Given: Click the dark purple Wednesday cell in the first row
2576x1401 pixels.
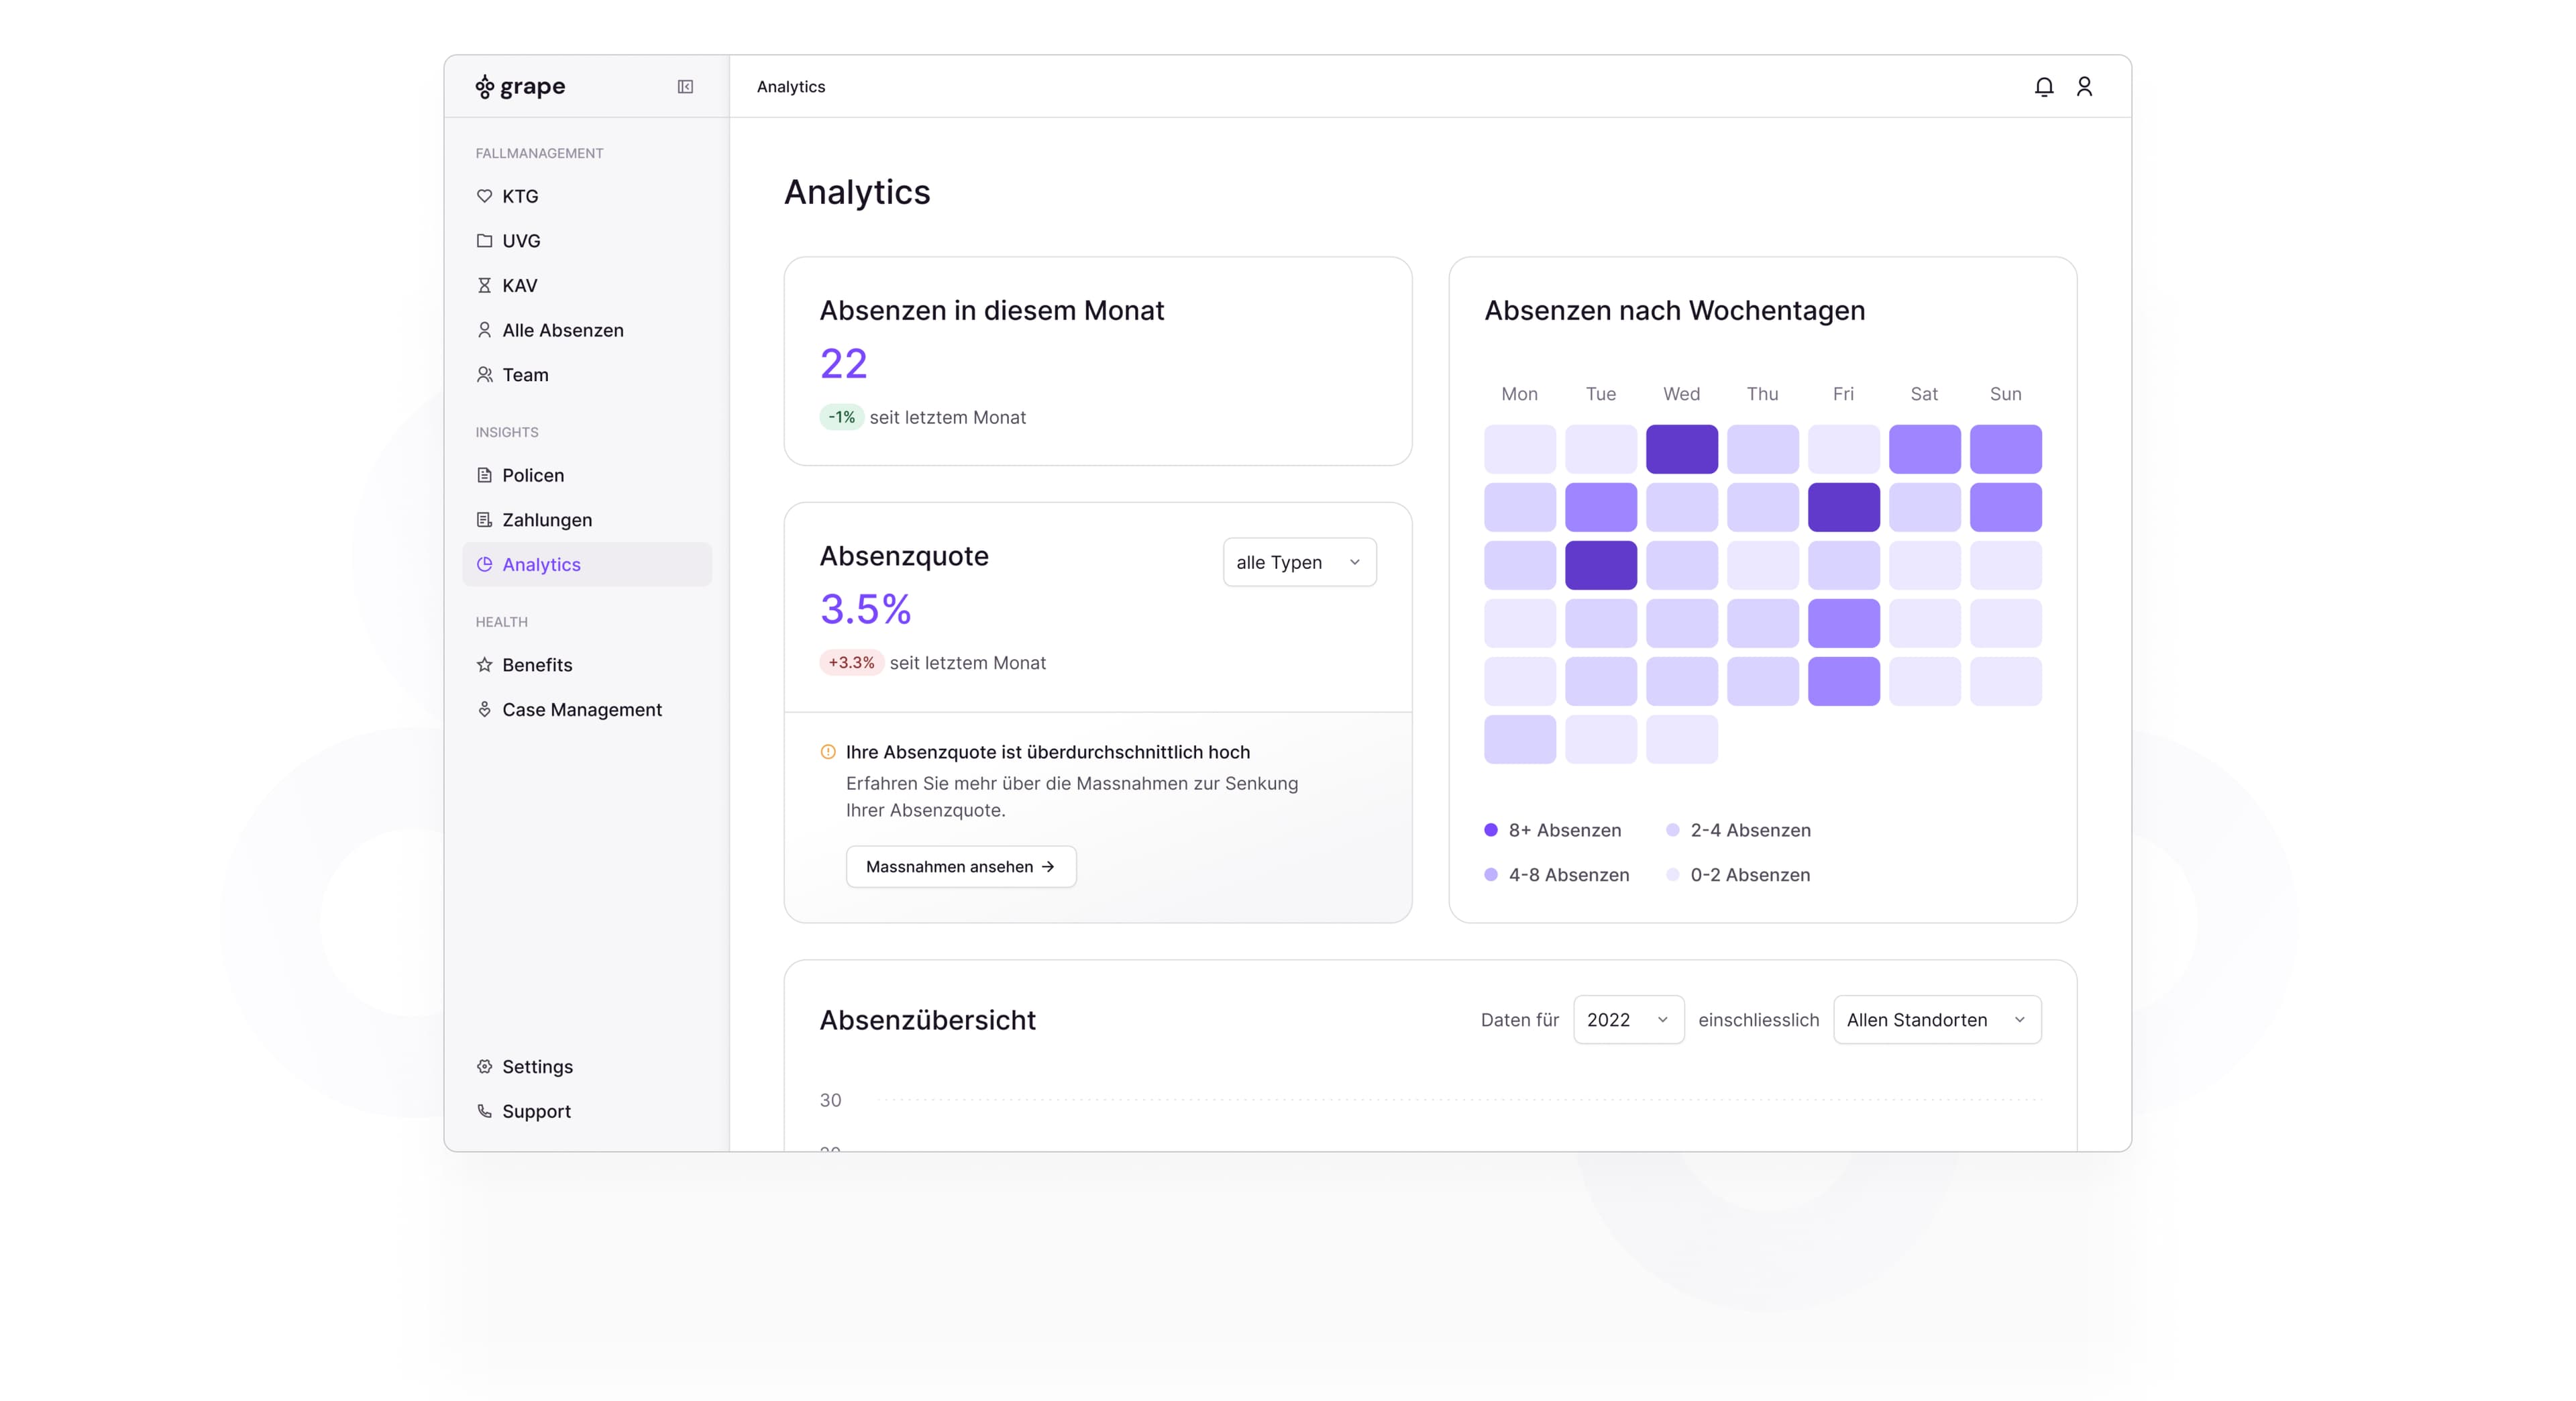Looking at the screenshot, I should (1681, 449).
